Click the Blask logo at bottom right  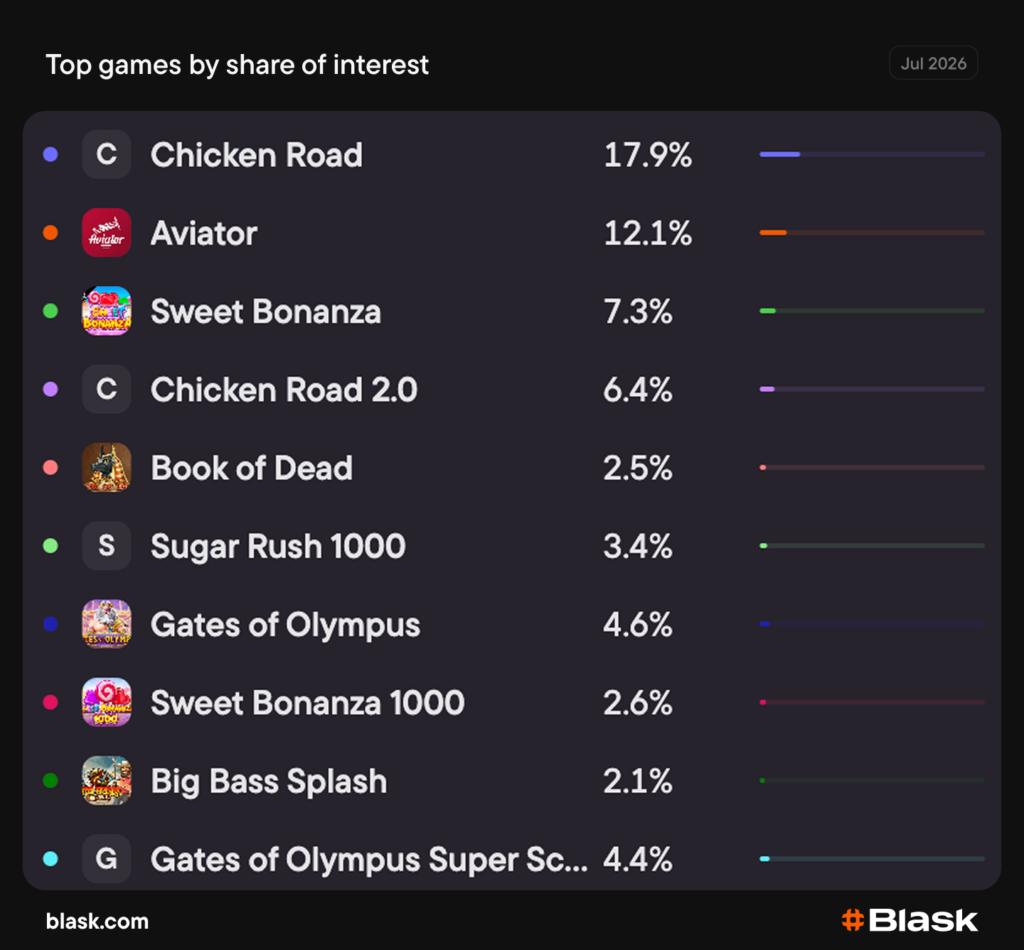click(910, 921)
